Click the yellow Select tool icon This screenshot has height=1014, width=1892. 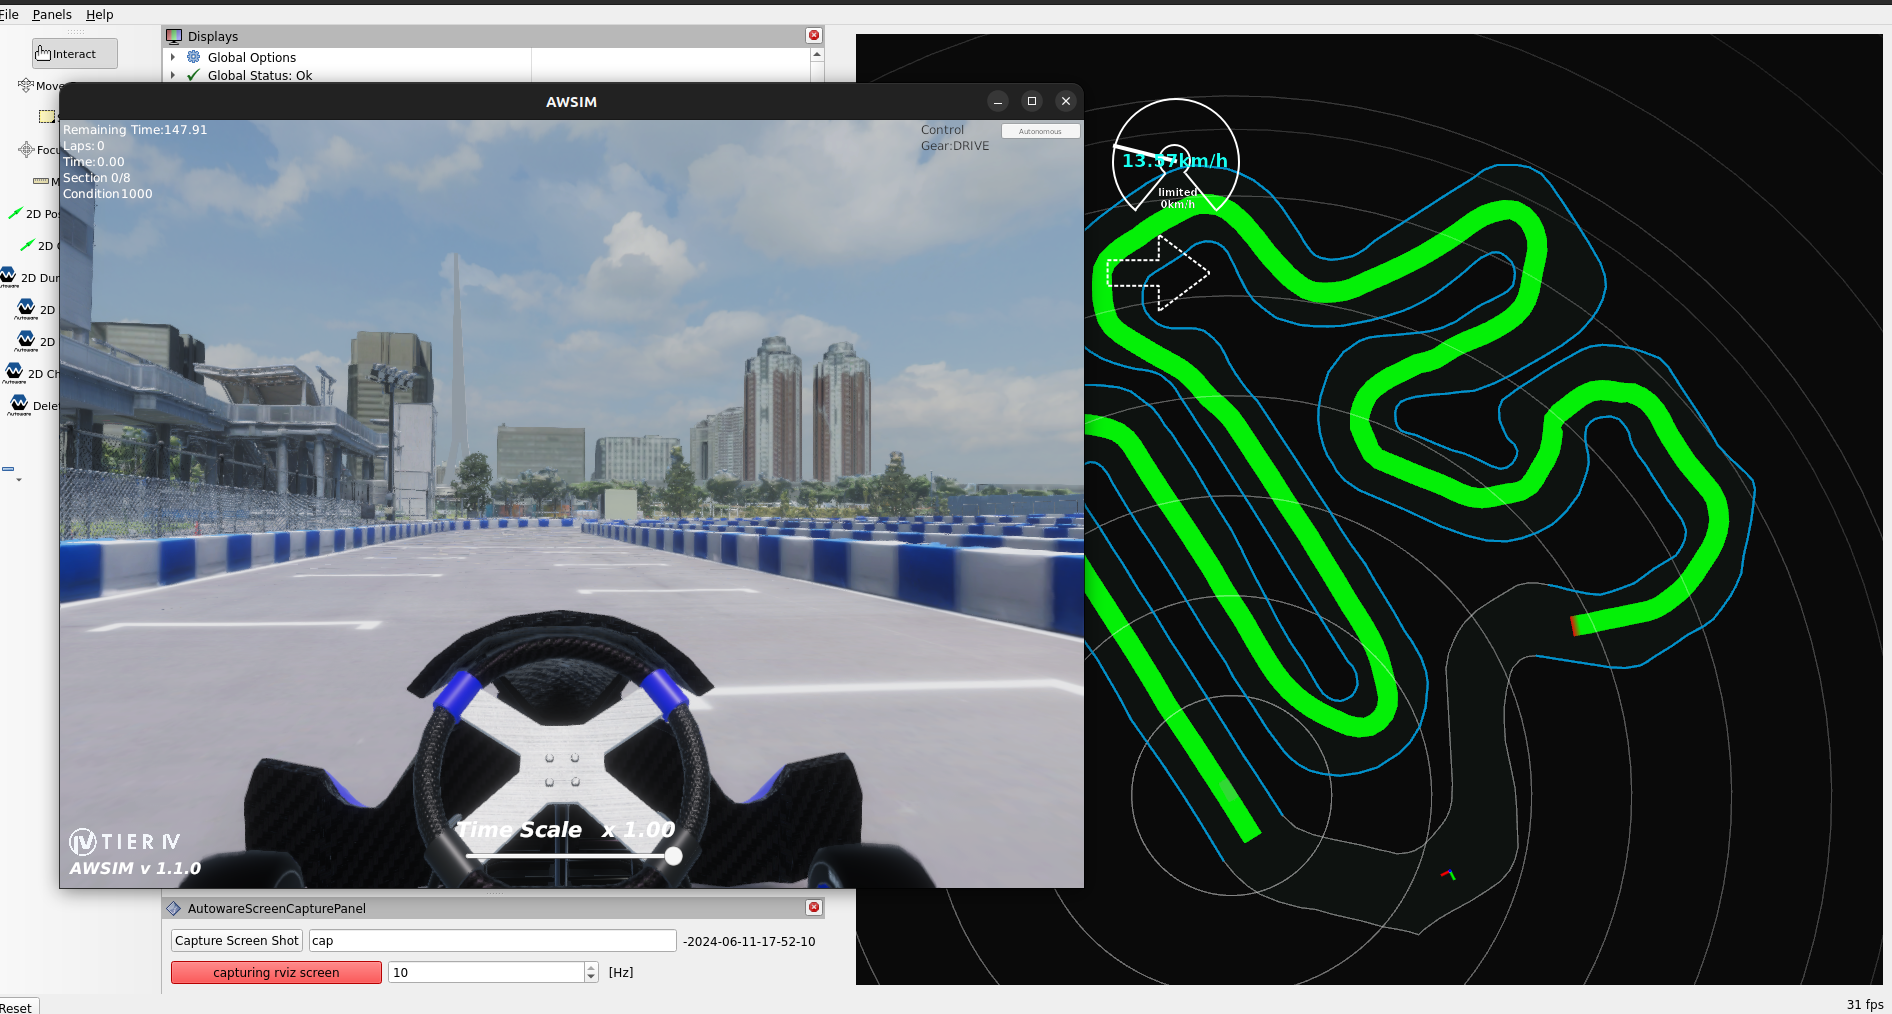[x=46, y=117]
